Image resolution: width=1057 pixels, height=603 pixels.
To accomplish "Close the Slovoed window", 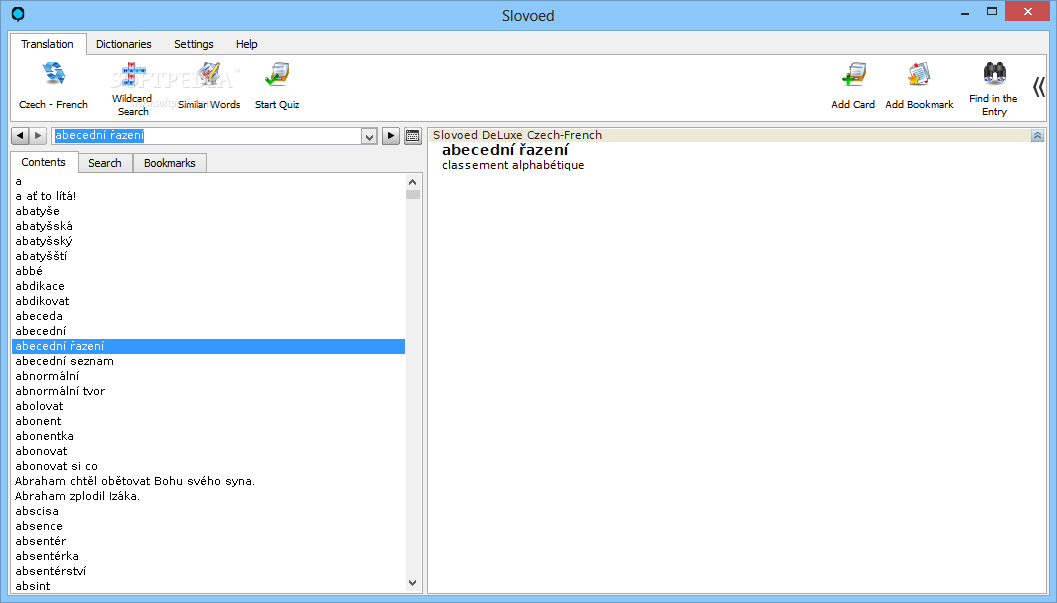I will (x=1027, y=11).
